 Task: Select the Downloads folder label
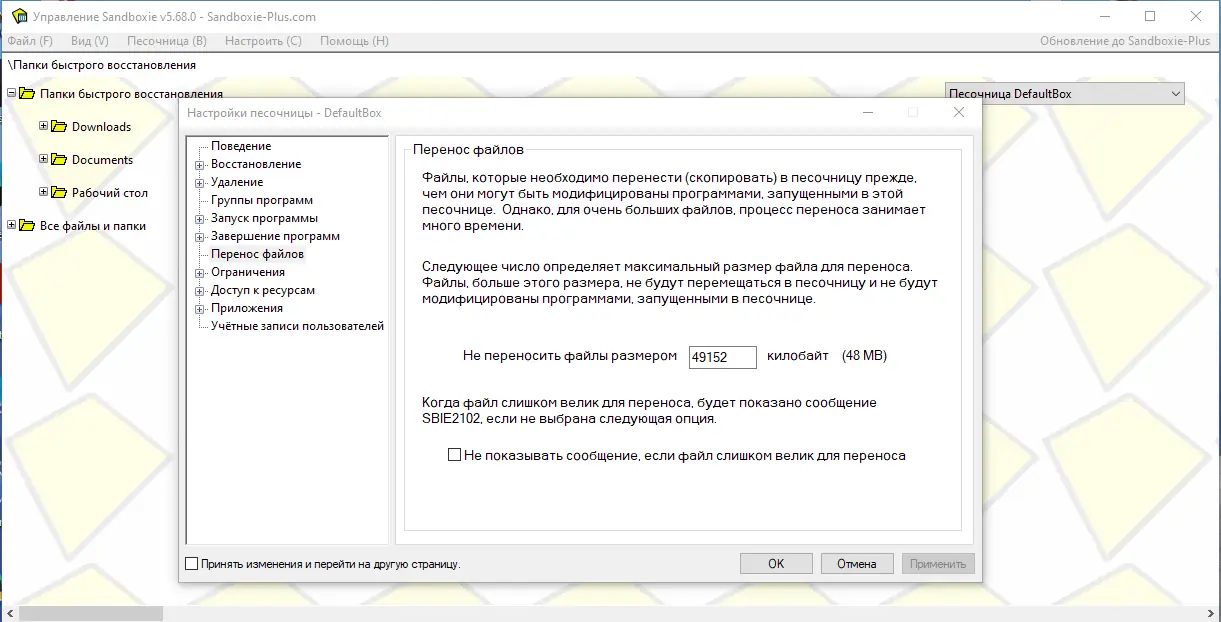[x=102, y=127]
